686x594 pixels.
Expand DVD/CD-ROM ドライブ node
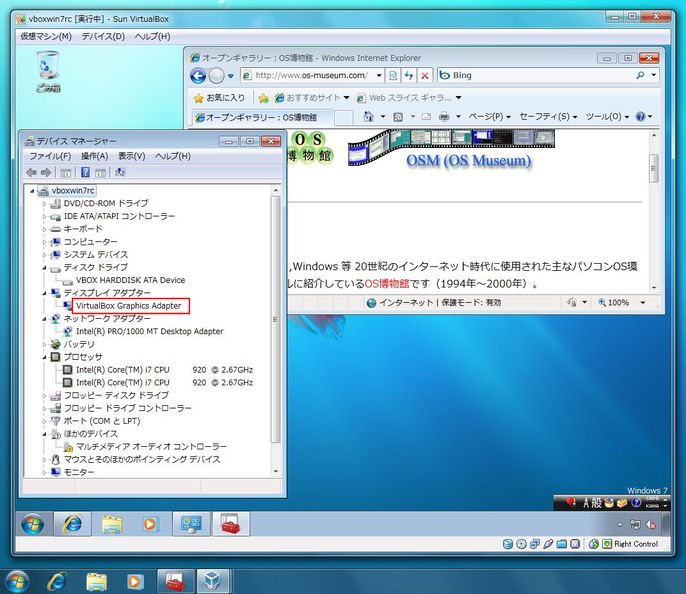(x=44, y=204)
